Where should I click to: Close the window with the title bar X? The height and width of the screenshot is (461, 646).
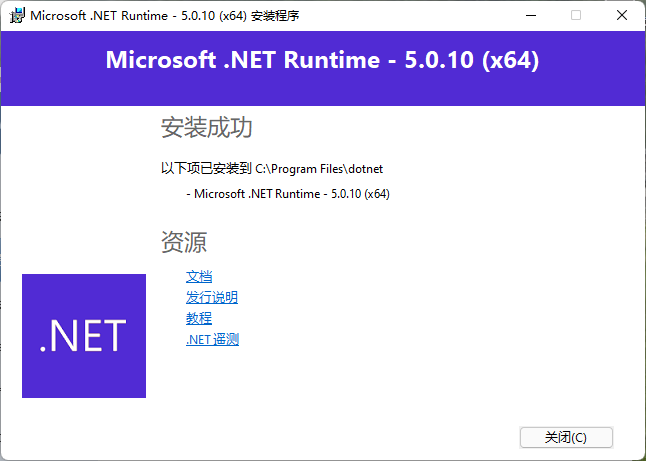[x=622, y=16]
